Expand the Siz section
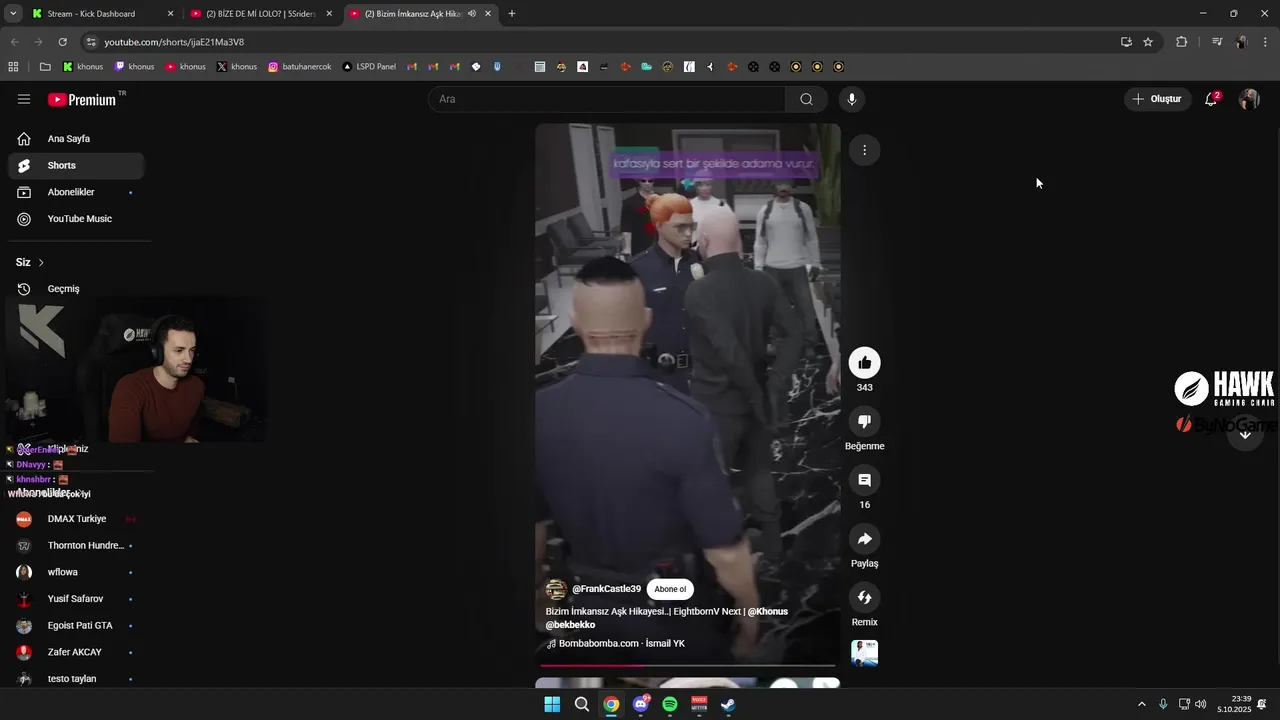 [x=30, y=262]
